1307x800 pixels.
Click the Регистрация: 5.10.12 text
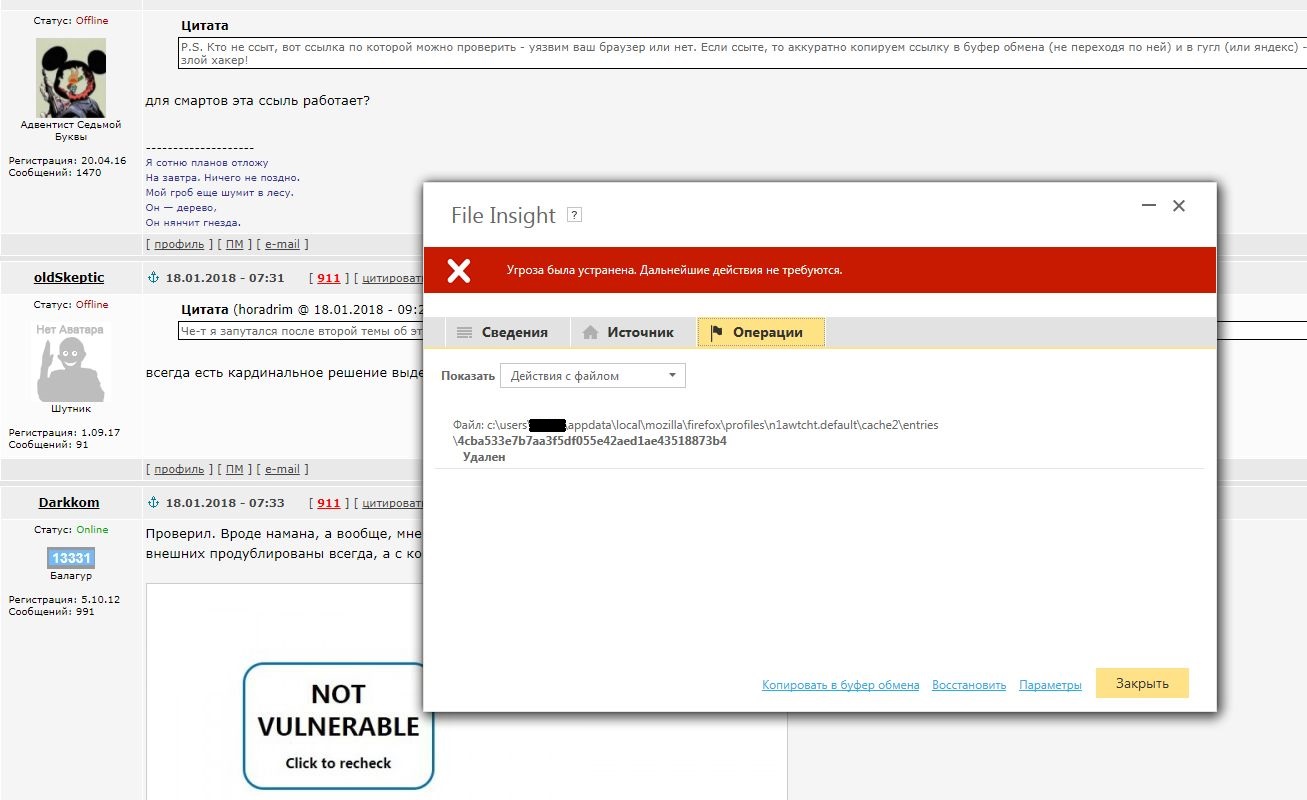pyautogui.click(x=64, y=600)
